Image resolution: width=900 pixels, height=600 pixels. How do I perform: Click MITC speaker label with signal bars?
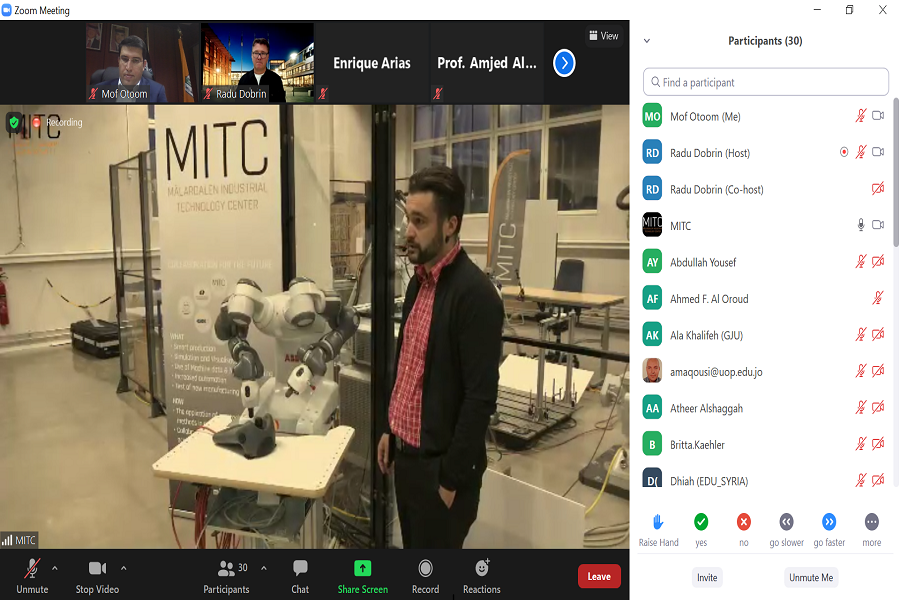coord(19,540)
